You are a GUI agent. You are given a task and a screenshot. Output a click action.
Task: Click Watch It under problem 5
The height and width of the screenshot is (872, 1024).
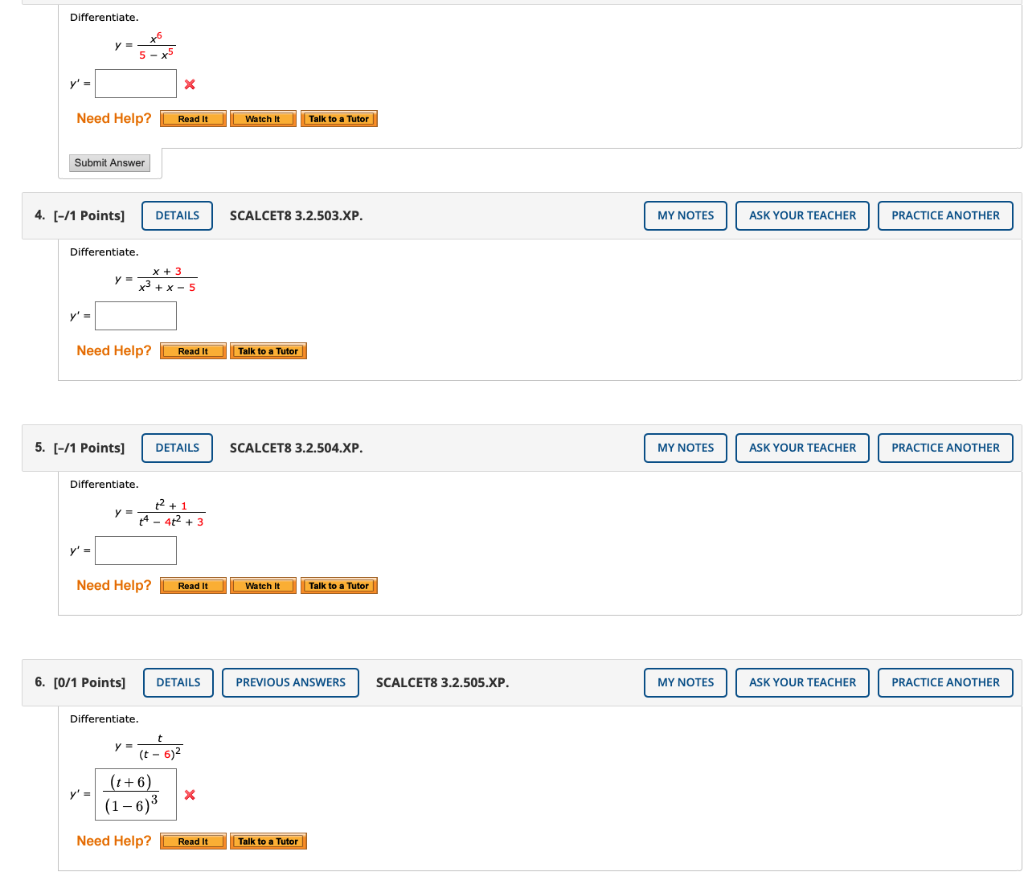pos(263,585)
